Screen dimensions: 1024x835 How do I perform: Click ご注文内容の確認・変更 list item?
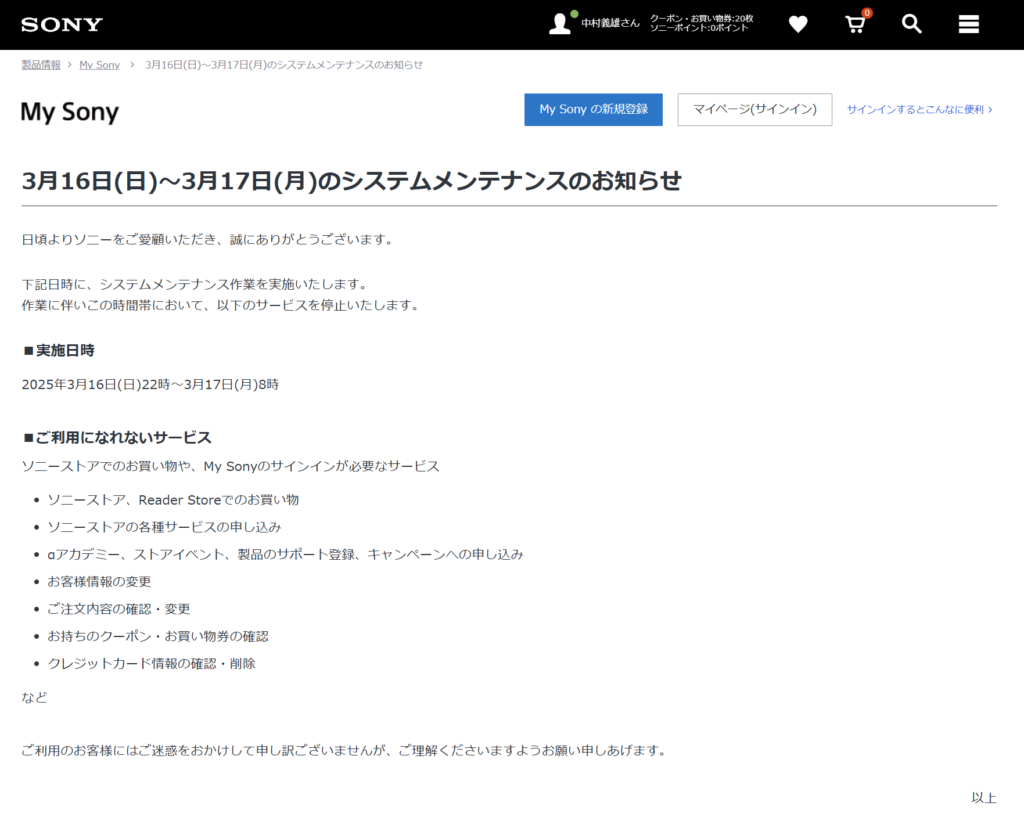click(119, 609)
